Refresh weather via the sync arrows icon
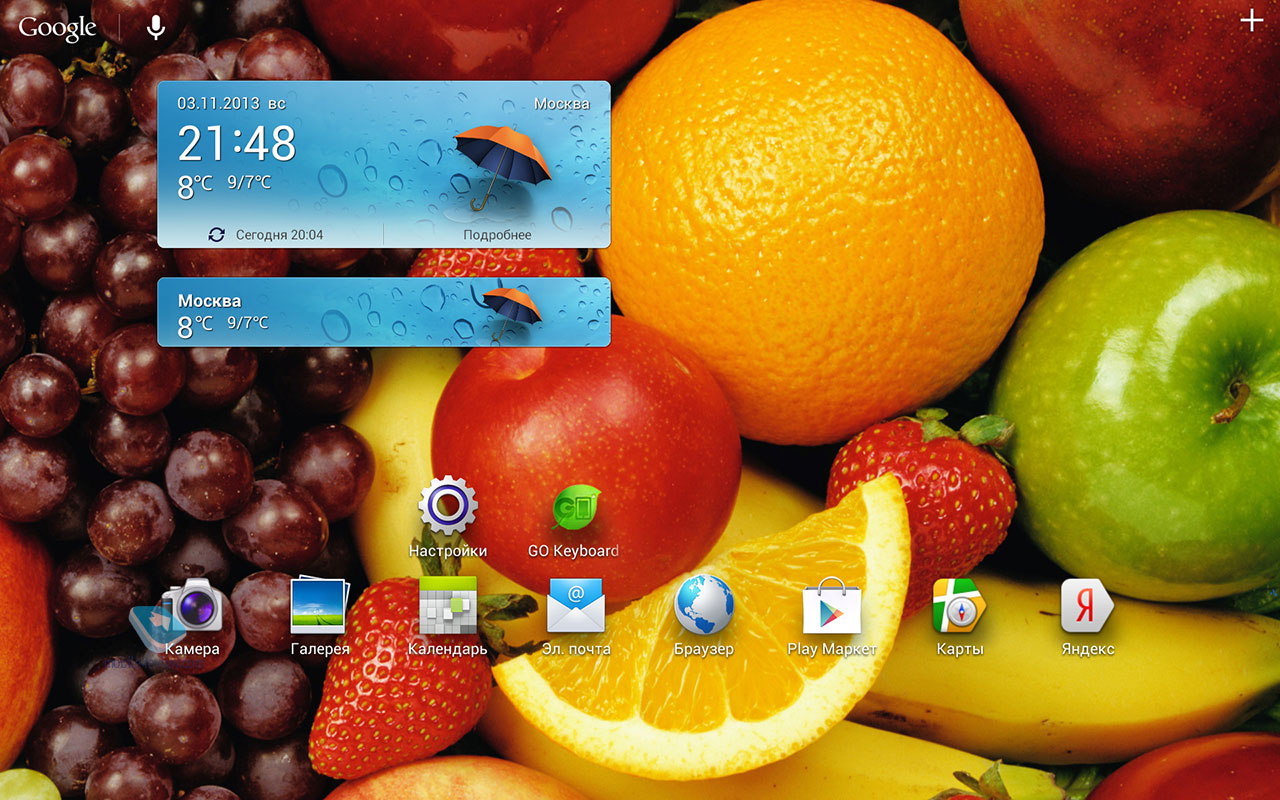The height and width of the screenshot is (800, 1280). click(x=217, y=234)
